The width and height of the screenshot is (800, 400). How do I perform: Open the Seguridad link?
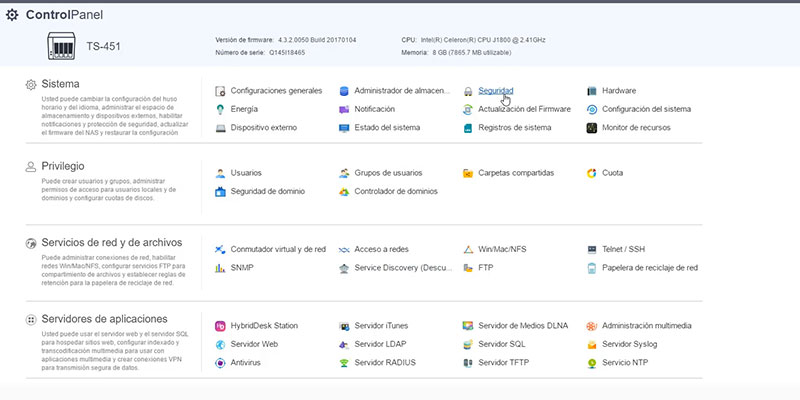pyautogui.click(x=495, y=91)
